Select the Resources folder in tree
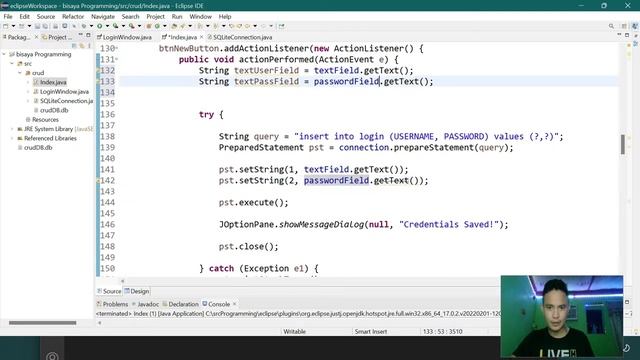This screenshot has width=640, height=360. pyautogui.click(x=42, y=120)
